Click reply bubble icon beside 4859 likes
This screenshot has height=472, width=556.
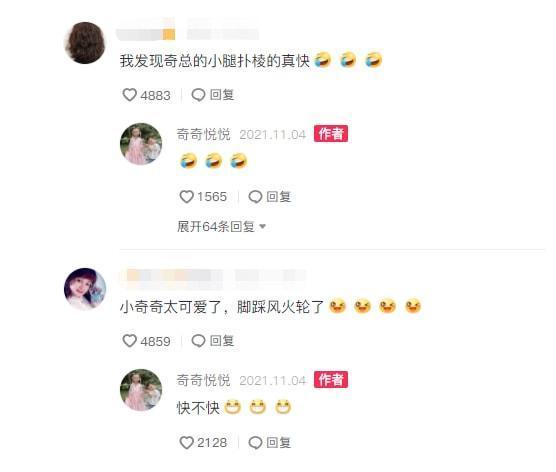(198, 341)
